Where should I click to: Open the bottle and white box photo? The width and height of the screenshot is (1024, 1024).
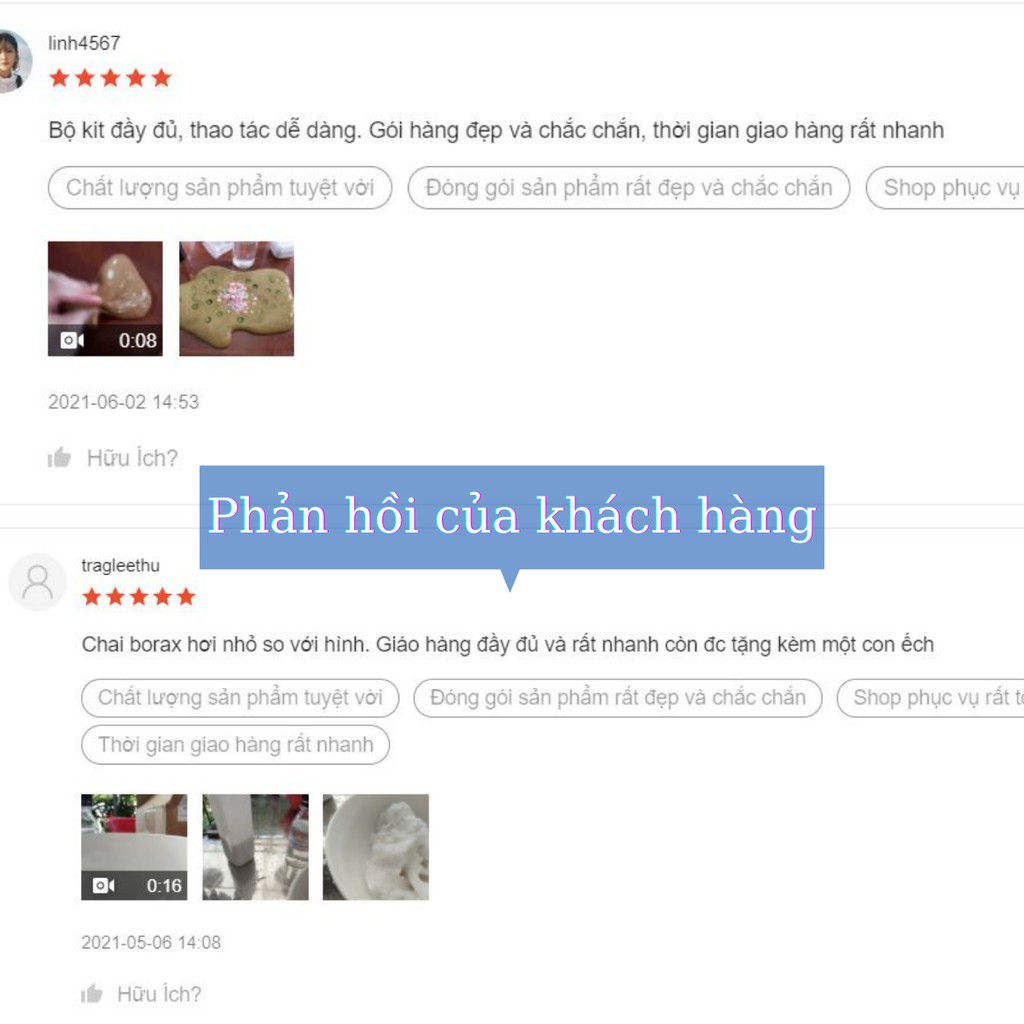255,847
